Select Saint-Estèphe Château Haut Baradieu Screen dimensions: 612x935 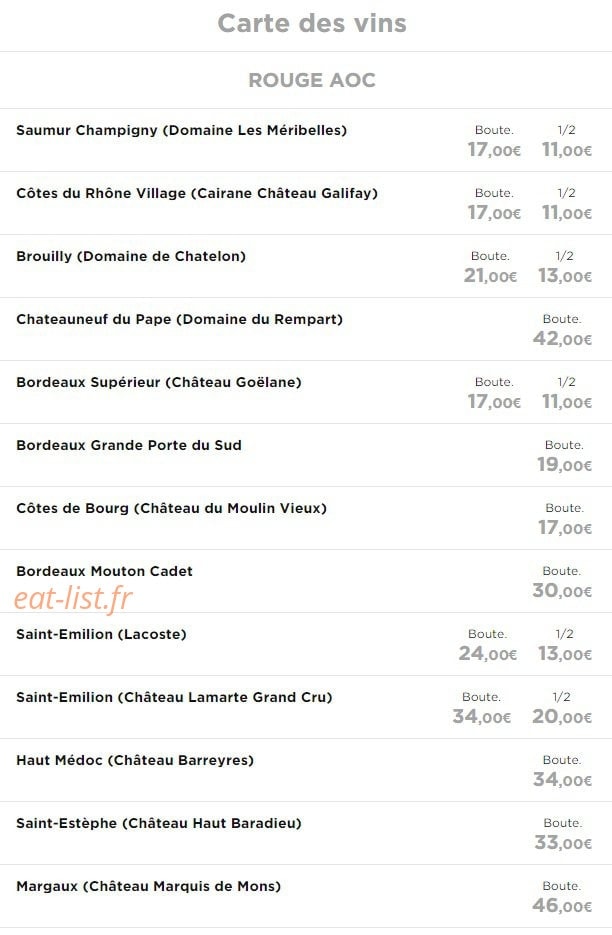click(x=159, y=823)
